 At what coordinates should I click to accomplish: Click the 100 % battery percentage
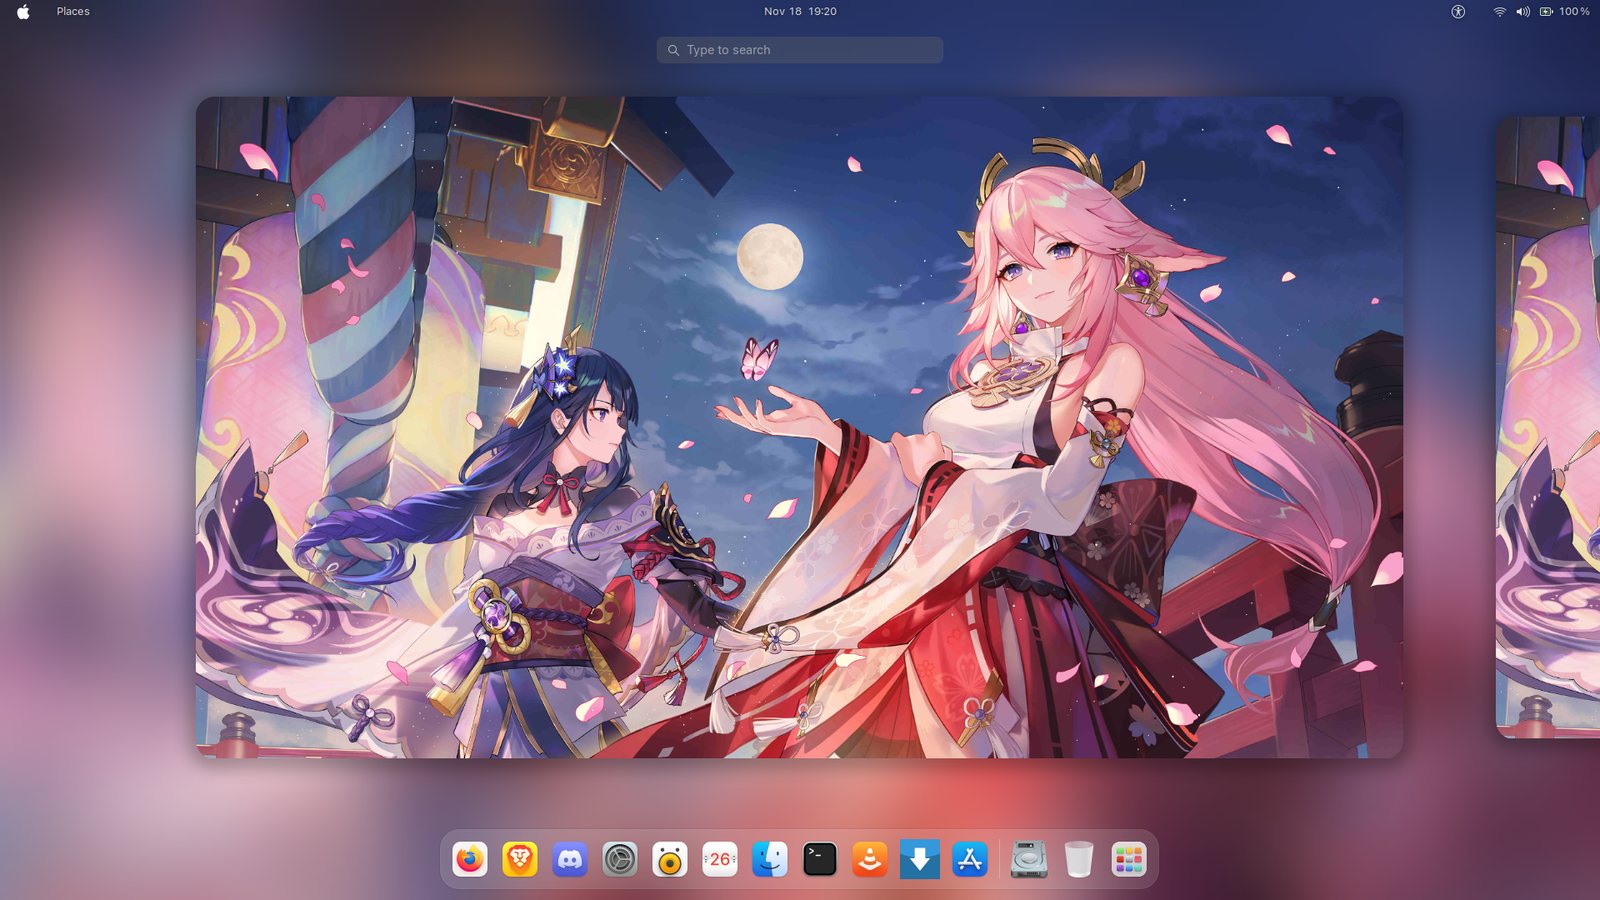tap(1574, 12)
